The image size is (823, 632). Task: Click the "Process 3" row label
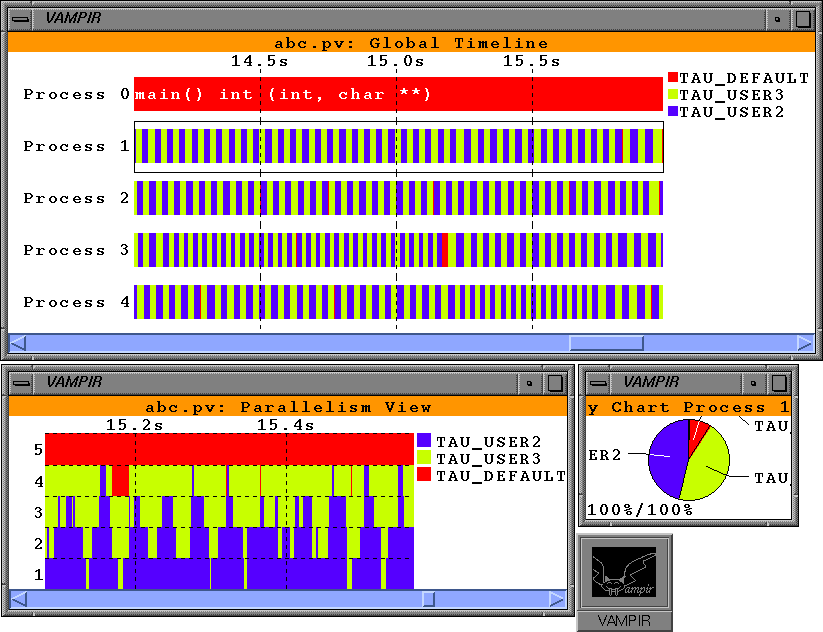point(77,250)
